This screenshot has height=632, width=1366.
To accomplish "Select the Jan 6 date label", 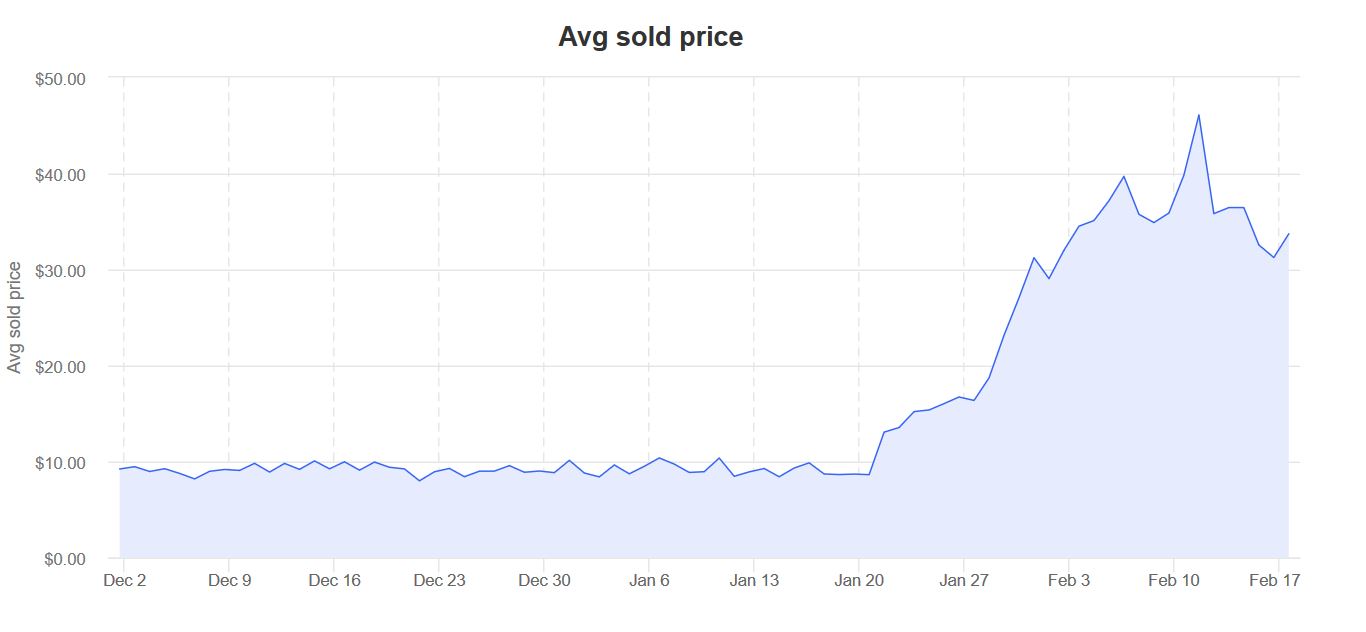I will coord(649,581).
